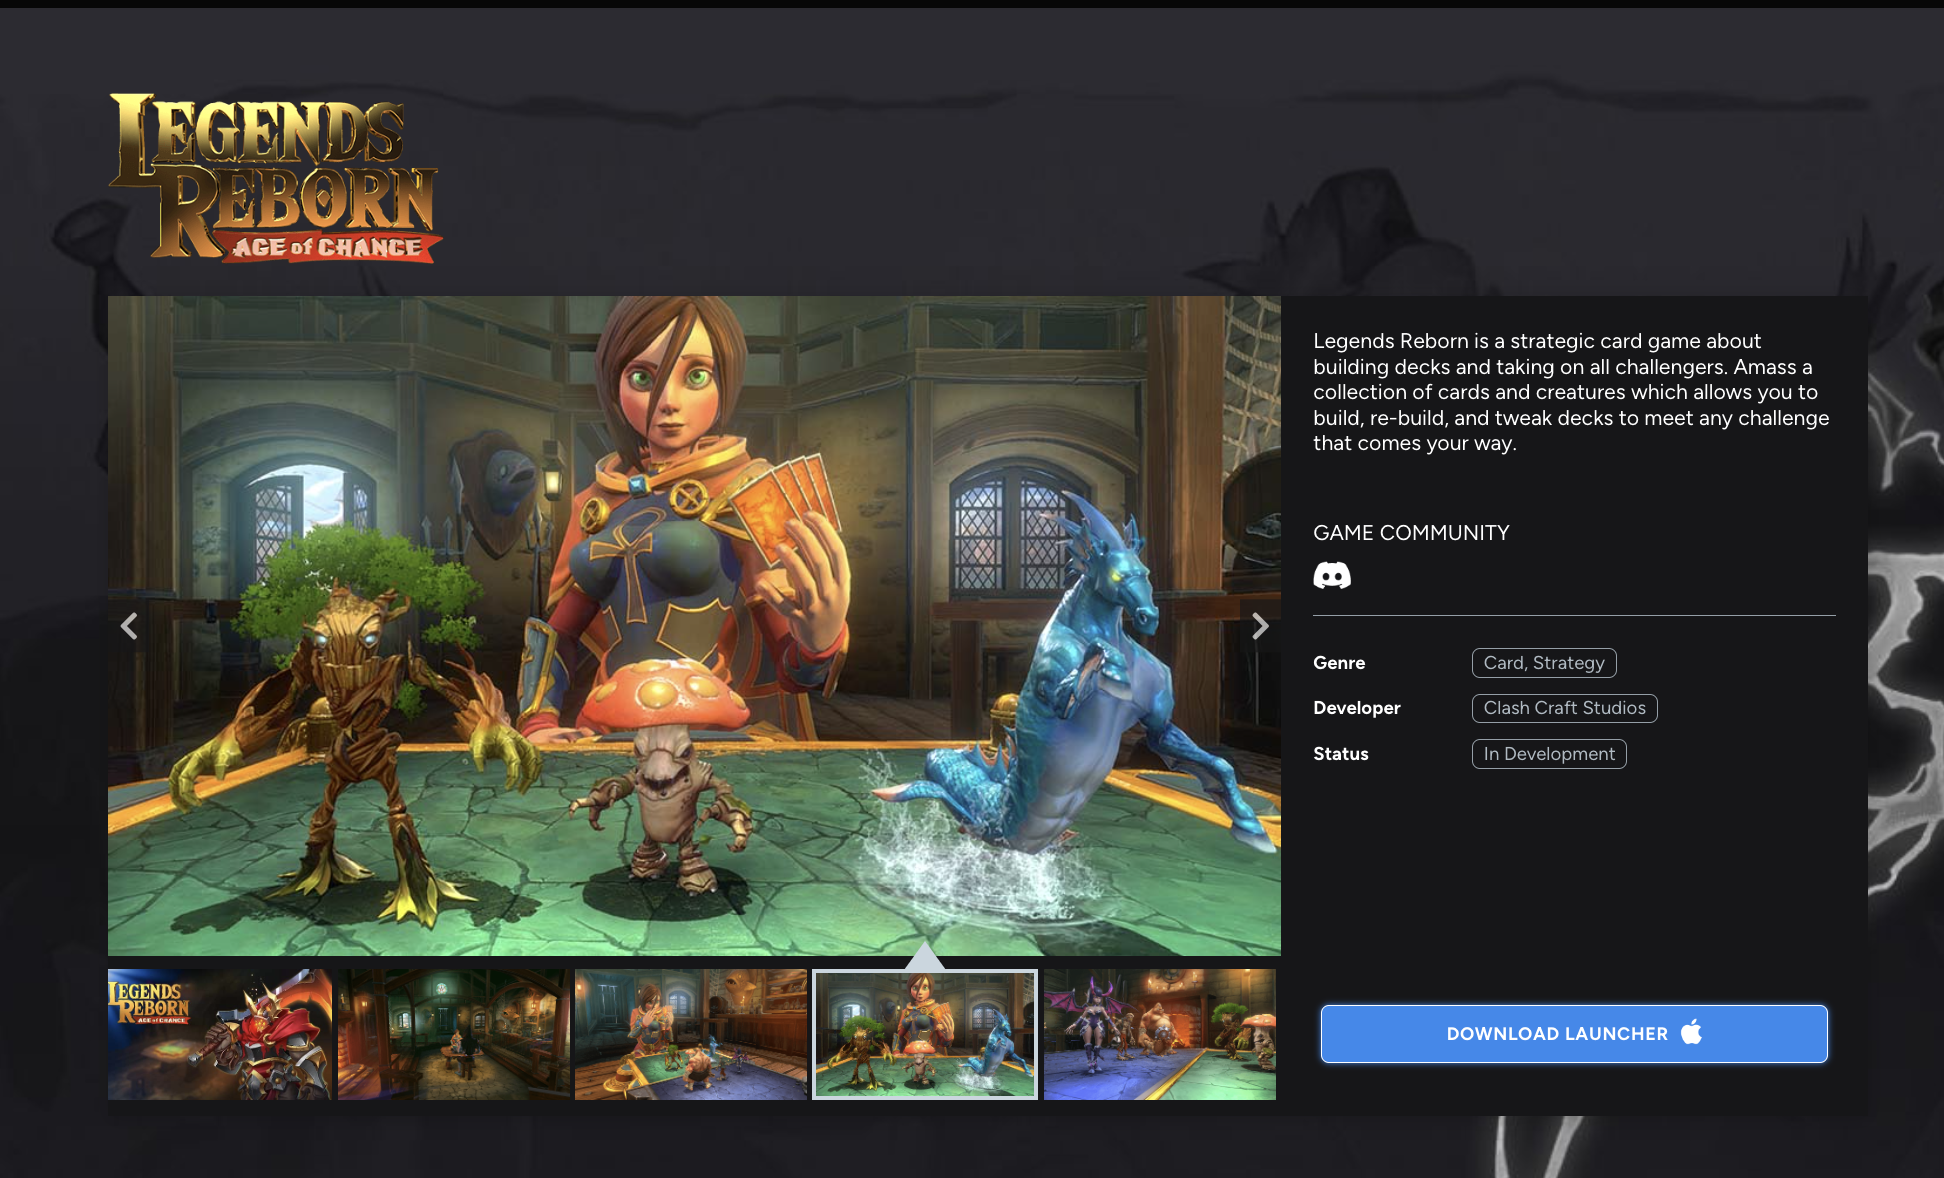Click the Legends Reborn Age of Chance logo
This screenshot has width=1944, height=1178.
(x=275, y=178)
